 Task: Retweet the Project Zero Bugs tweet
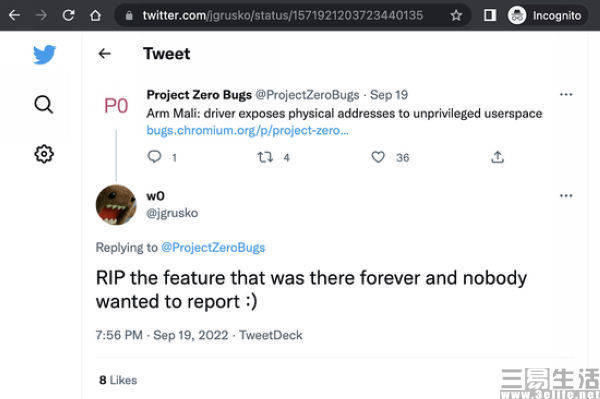point(265,157)
